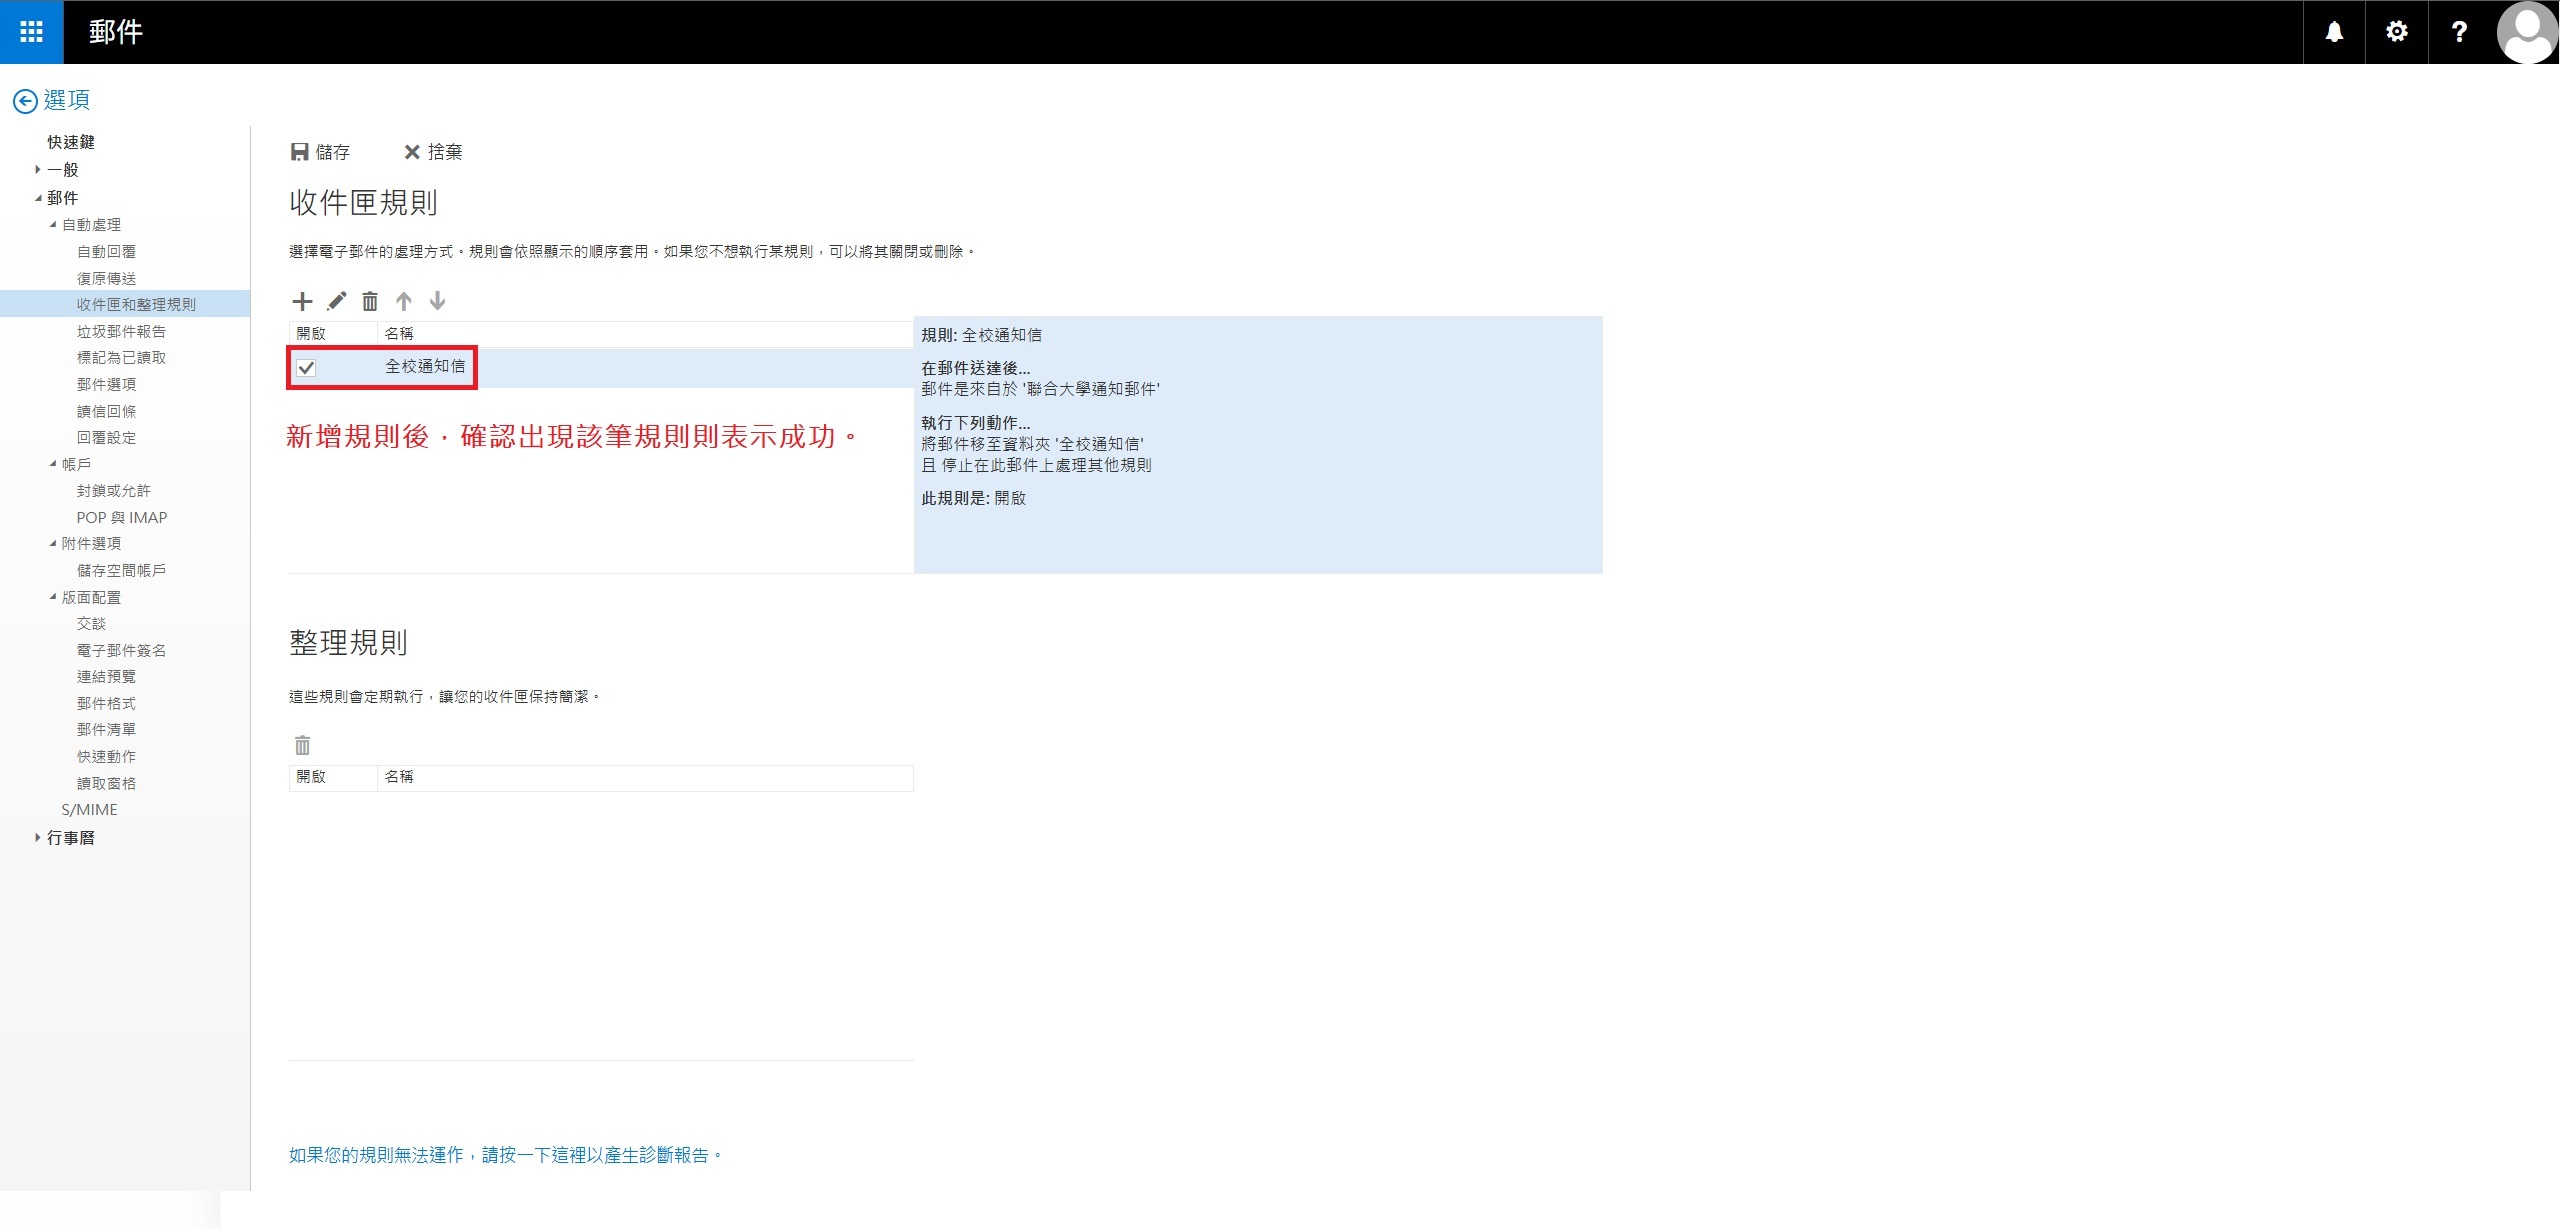
Task: Expand the 行事曆 tree section
Action: 38,838
